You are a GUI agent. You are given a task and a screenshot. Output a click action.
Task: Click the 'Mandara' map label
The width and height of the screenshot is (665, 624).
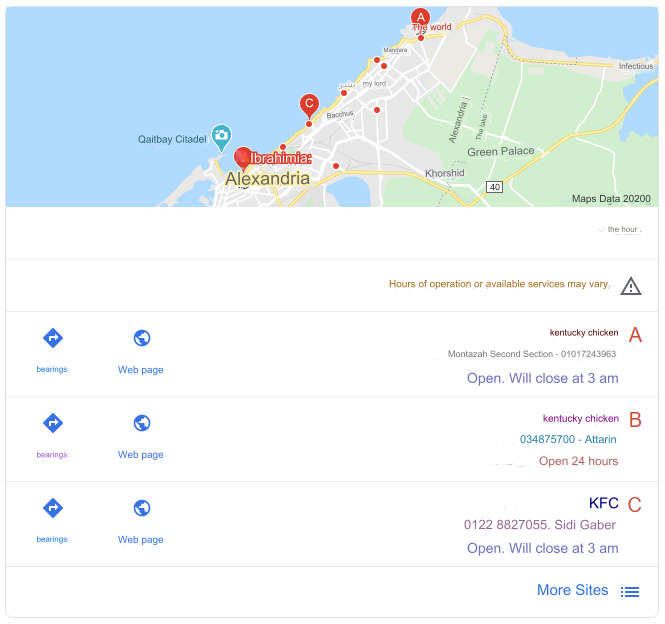pyautogui.click(x=395, y=50)
